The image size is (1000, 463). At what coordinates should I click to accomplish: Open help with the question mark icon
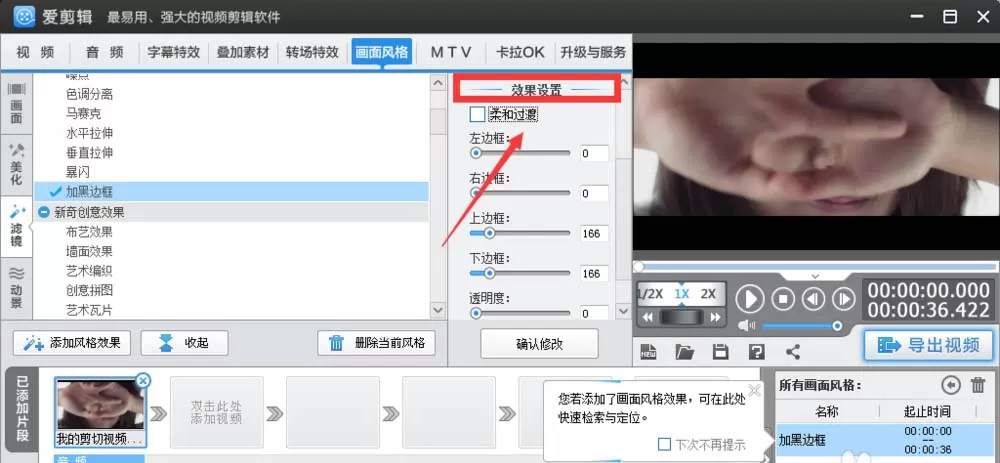tap(756, 351)
